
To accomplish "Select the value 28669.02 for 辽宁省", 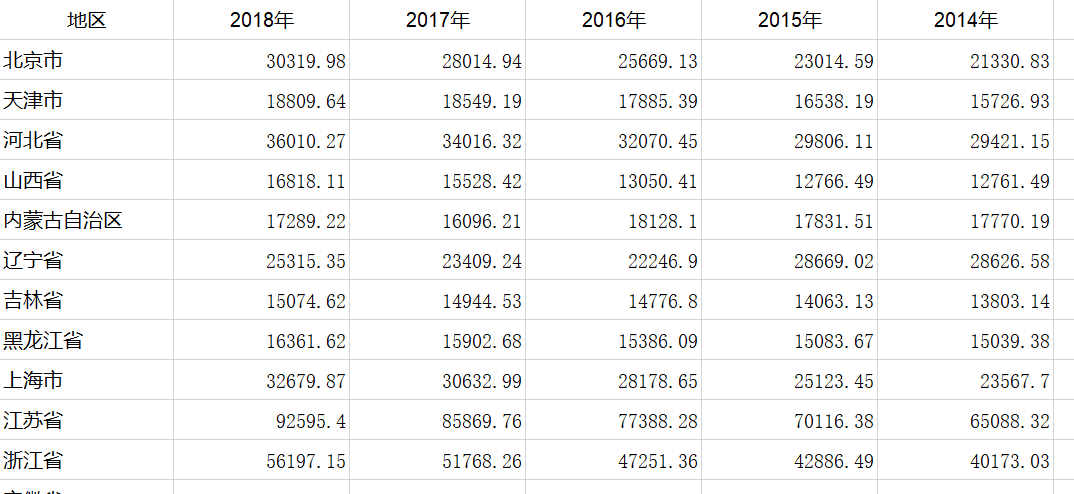I will (x=834, y=262).
